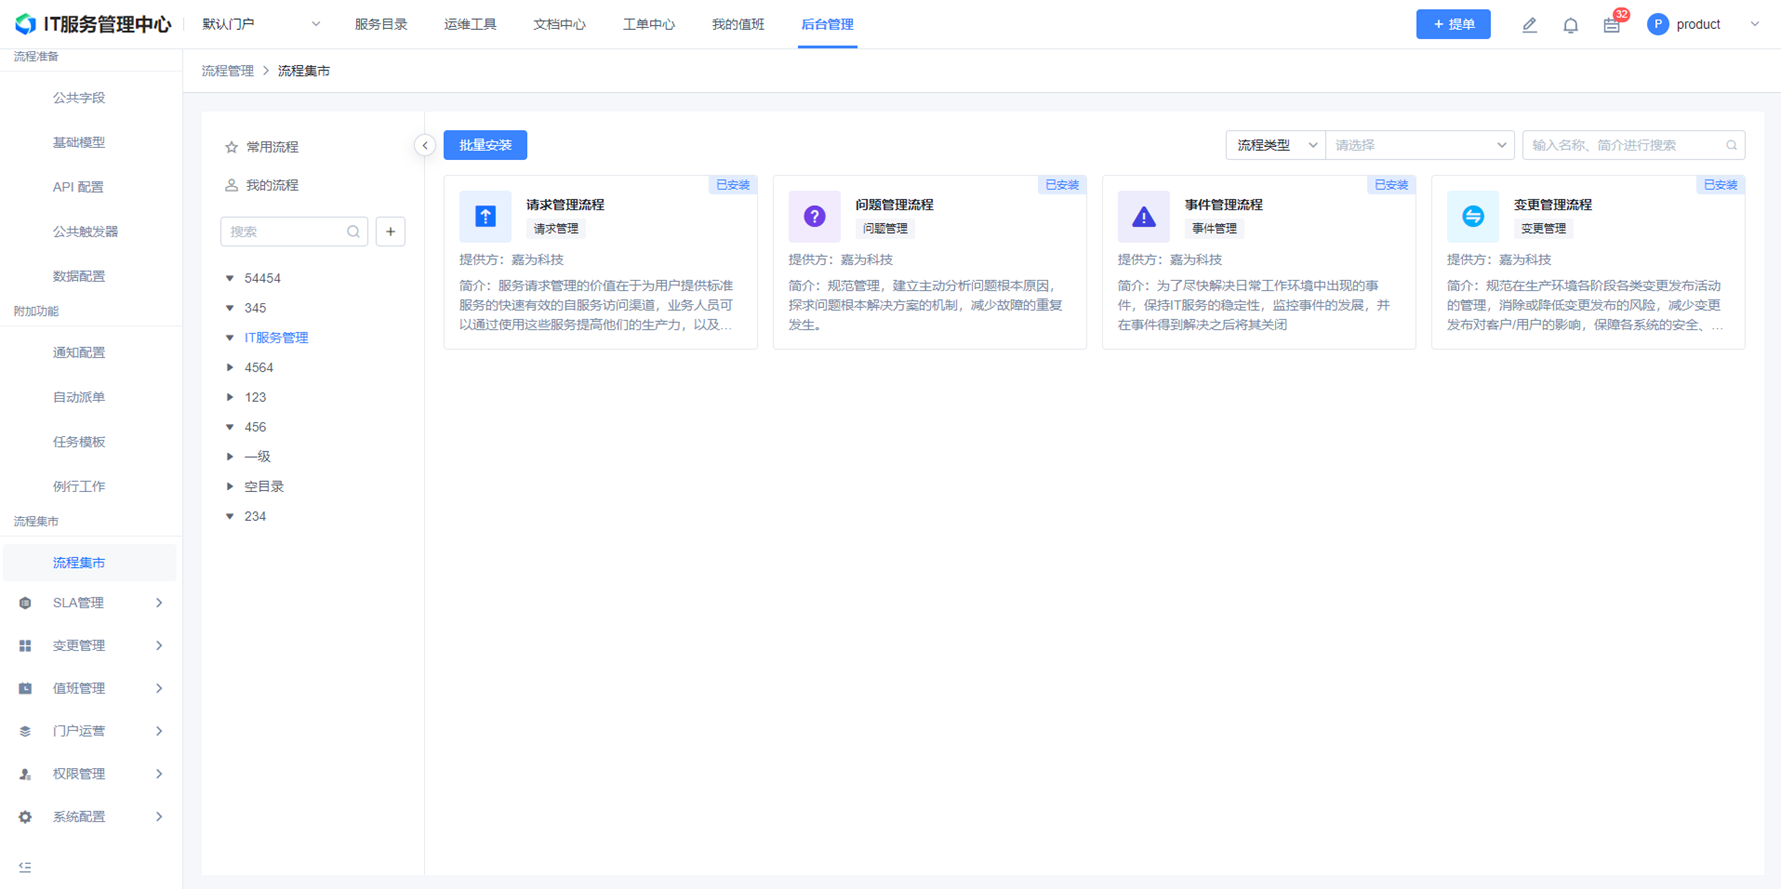Collapse the 54454 tree node
The height and width of the screenshot is (889, 1781).
(x=230, y=279)
